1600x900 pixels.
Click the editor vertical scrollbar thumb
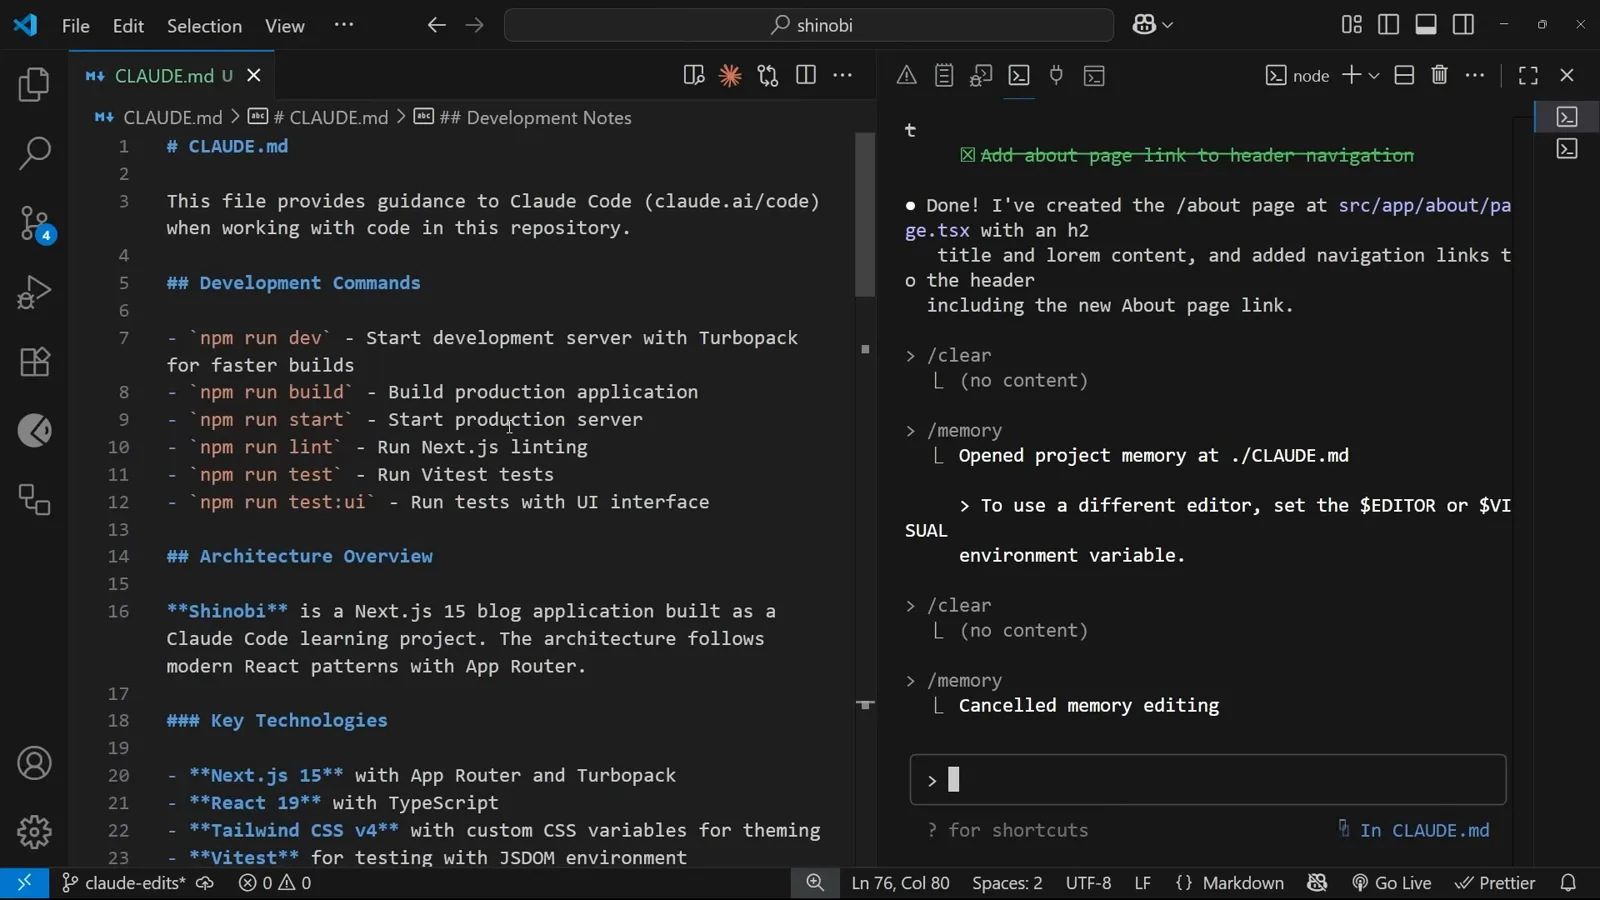pyautogui.click(x=865, y=215)
